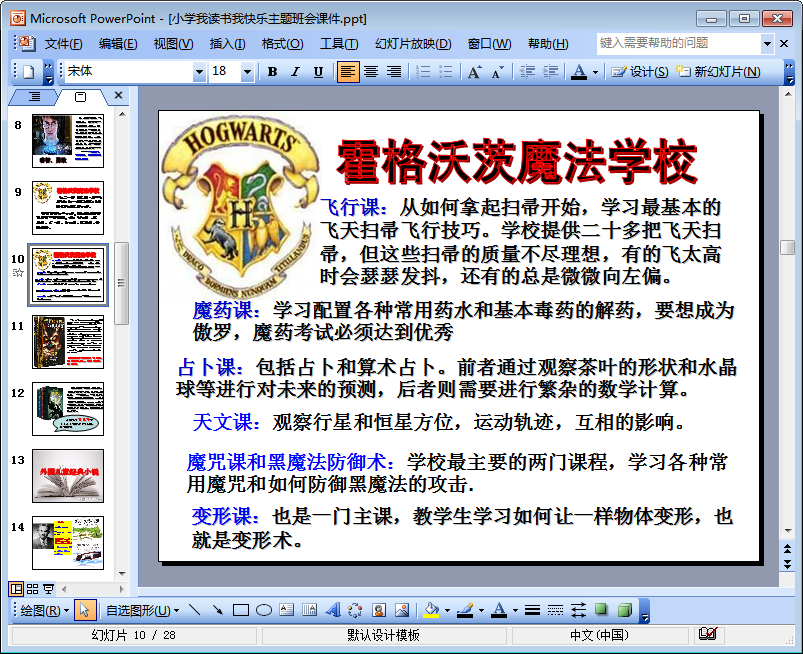Image resolution: width=803 pixels, height=654 pixels.
Task: Open the font size dropdown
Action: (247, 72)
